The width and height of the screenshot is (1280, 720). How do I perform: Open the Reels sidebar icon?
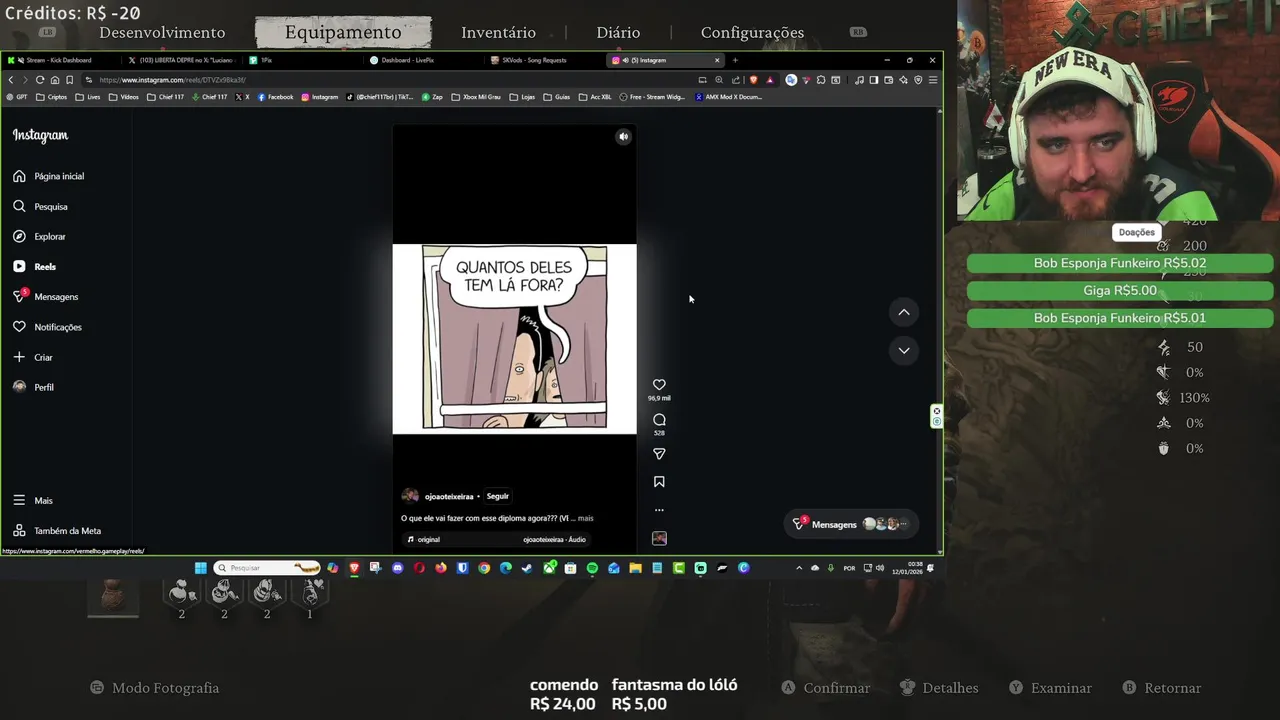(19, 266)
